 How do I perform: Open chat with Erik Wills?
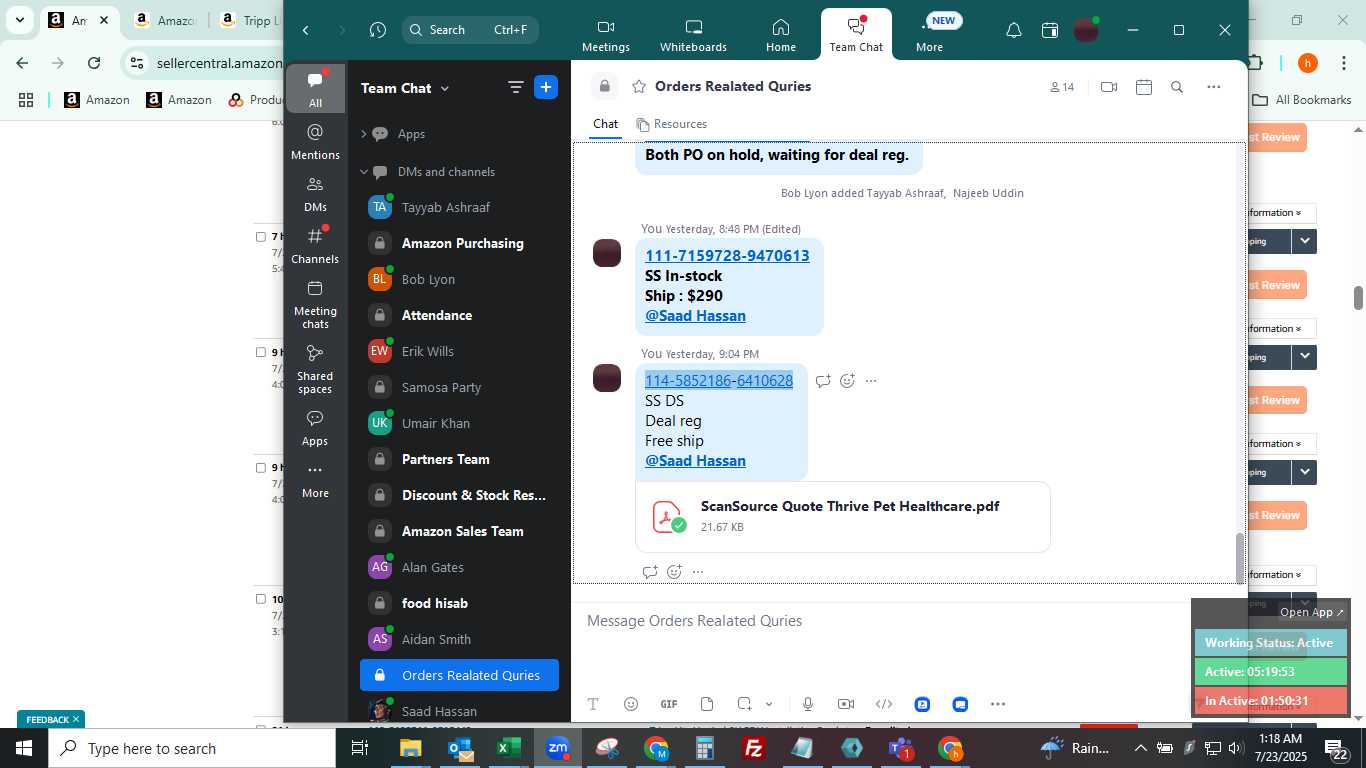459,351
